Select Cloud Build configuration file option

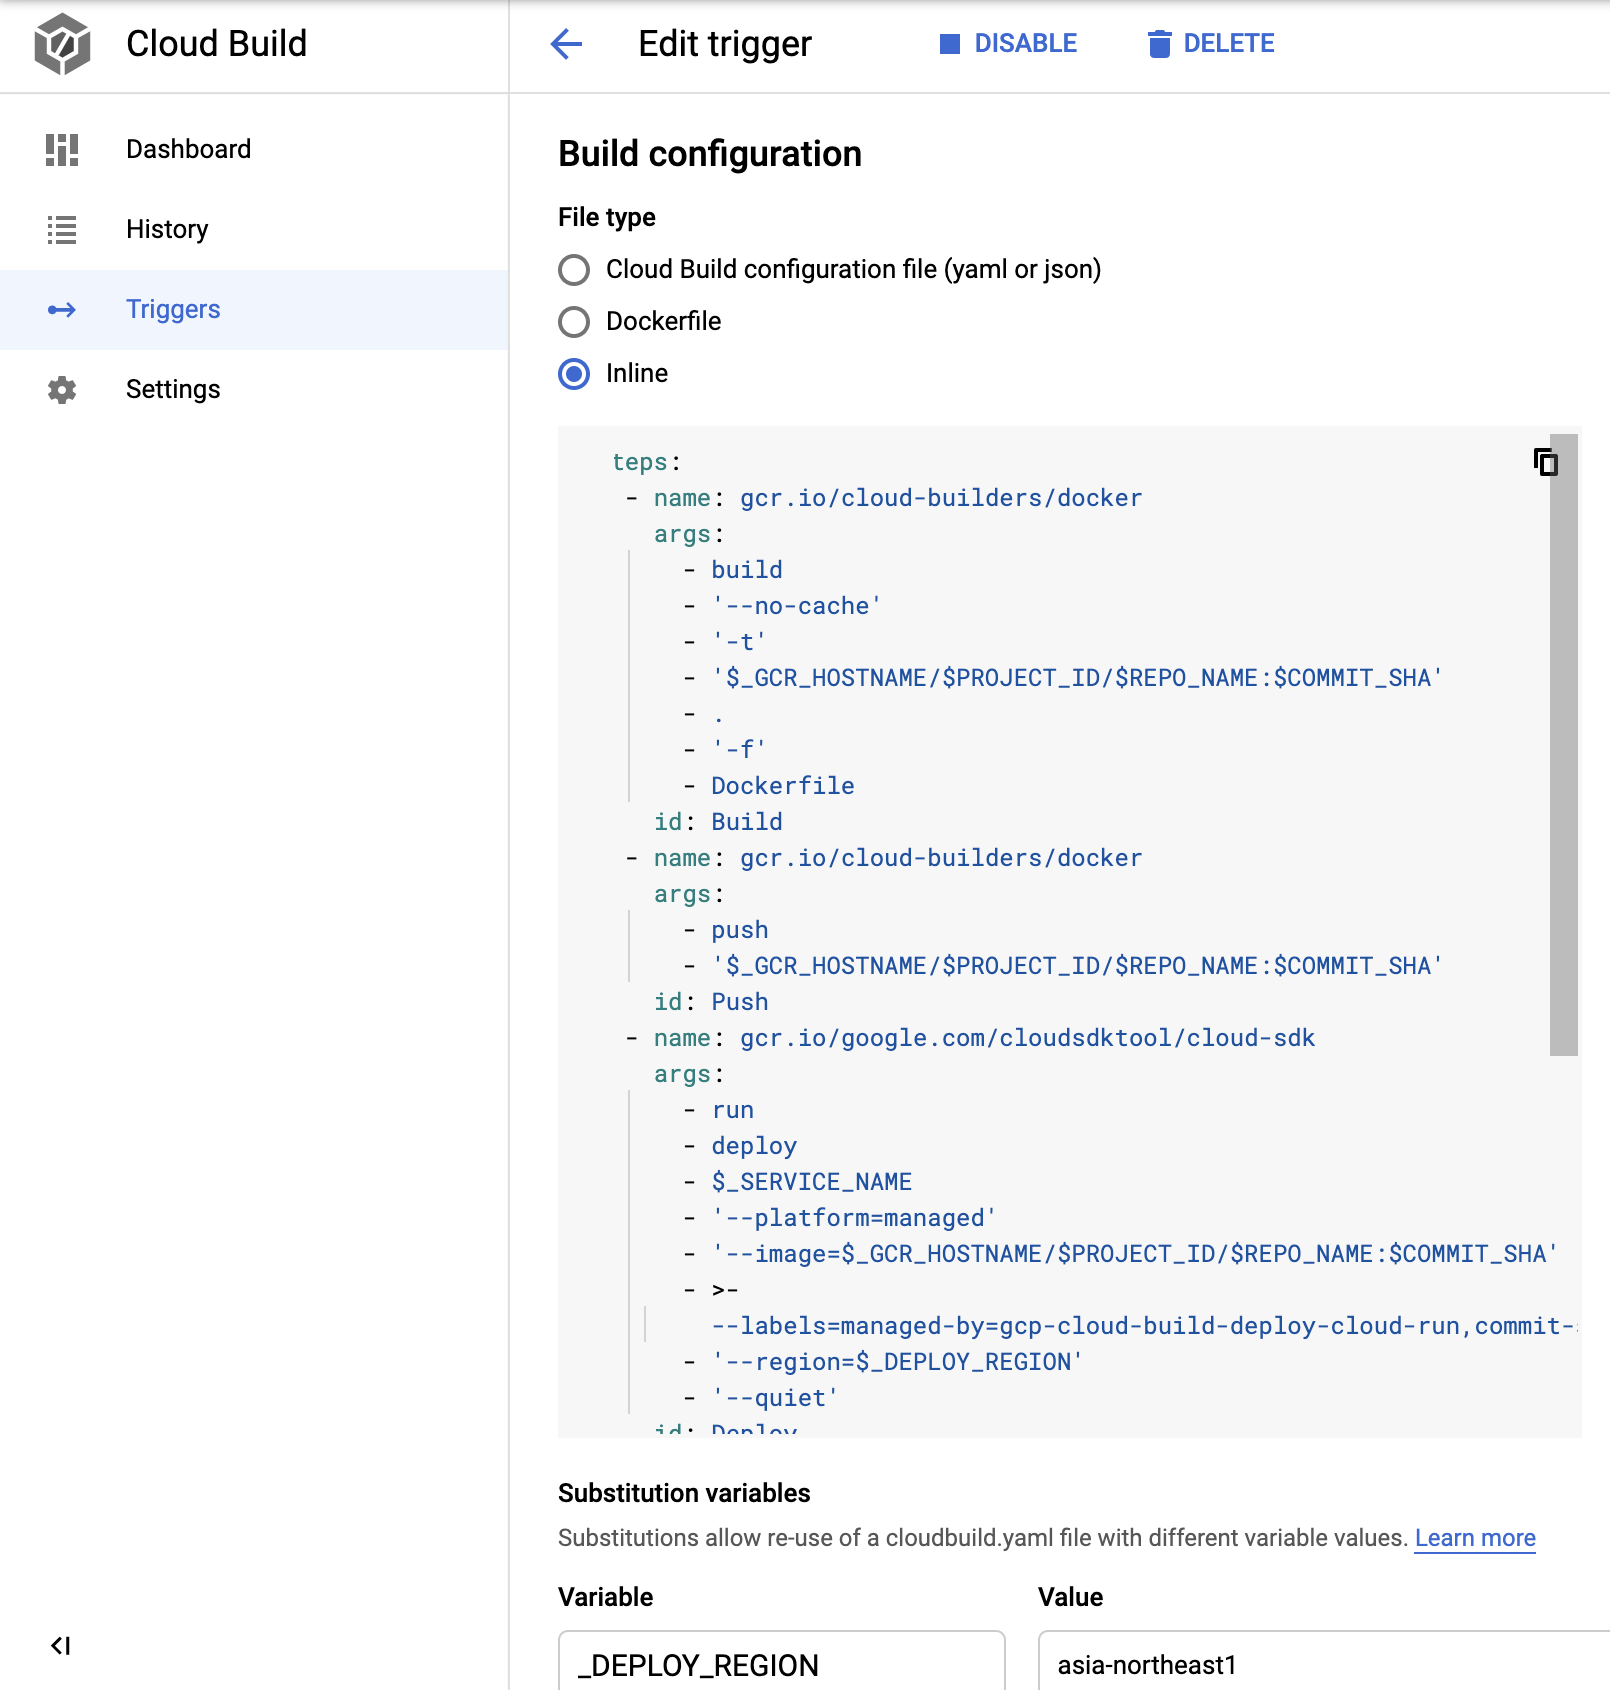(574, 270)
